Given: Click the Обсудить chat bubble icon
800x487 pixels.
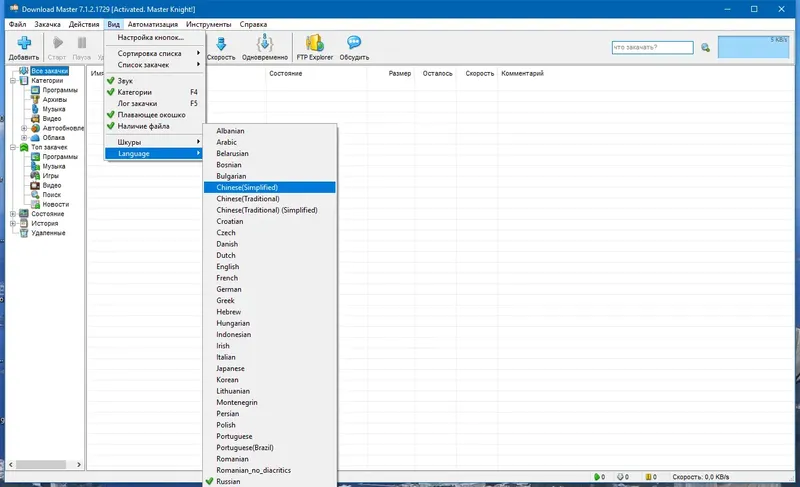Looking at the screenshot, I should tap(354, 42).
